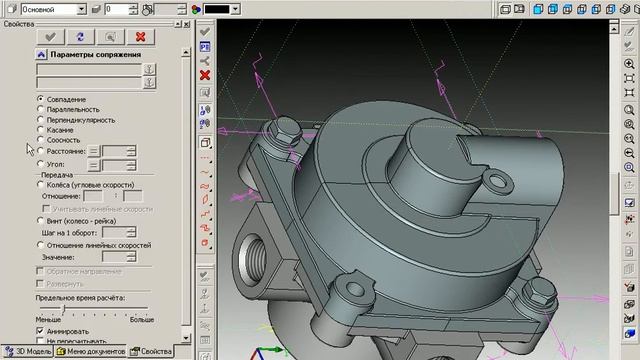Viewport: 640px width, 360px height.
Task: Select Винт (колесо - рейка) radio option
Action: point(40,220)
